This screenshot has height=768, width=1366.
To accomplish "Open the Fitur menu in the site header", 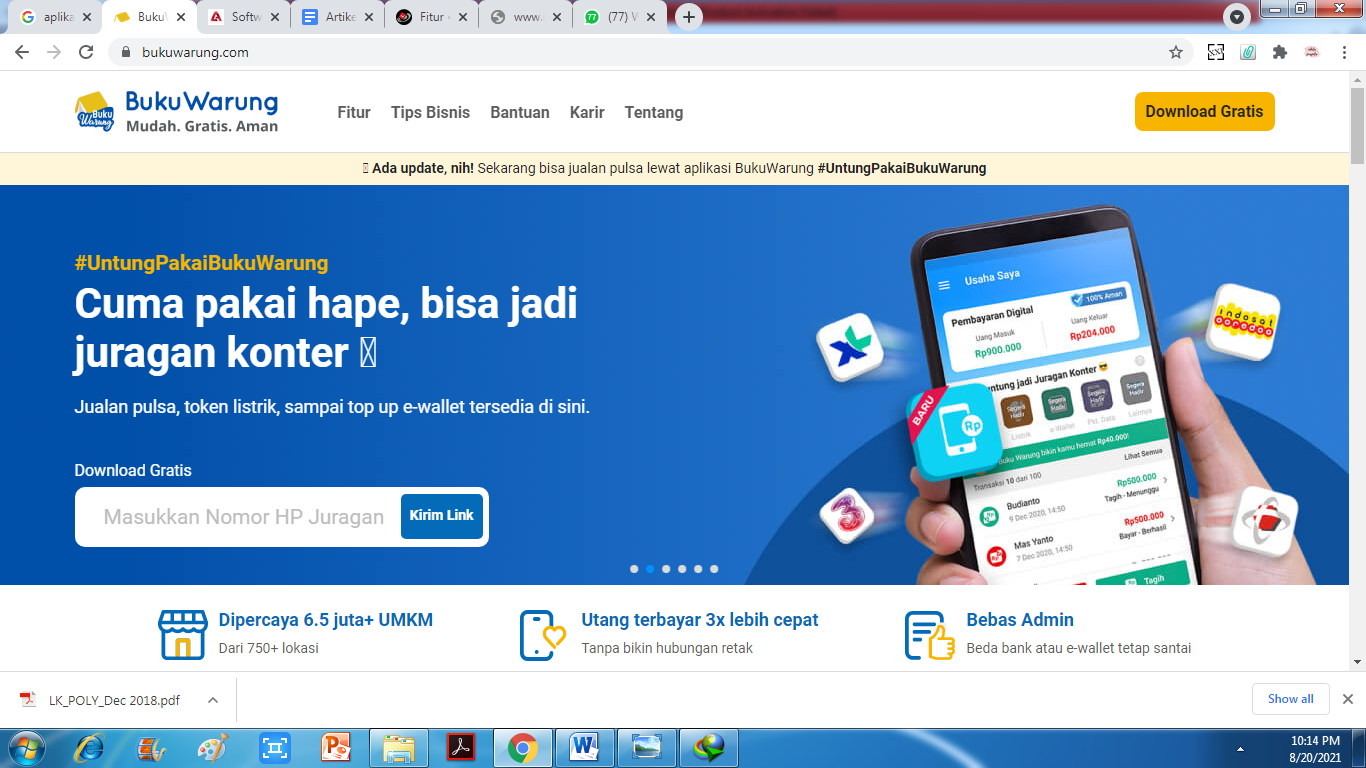I will (x=354, y=112).
